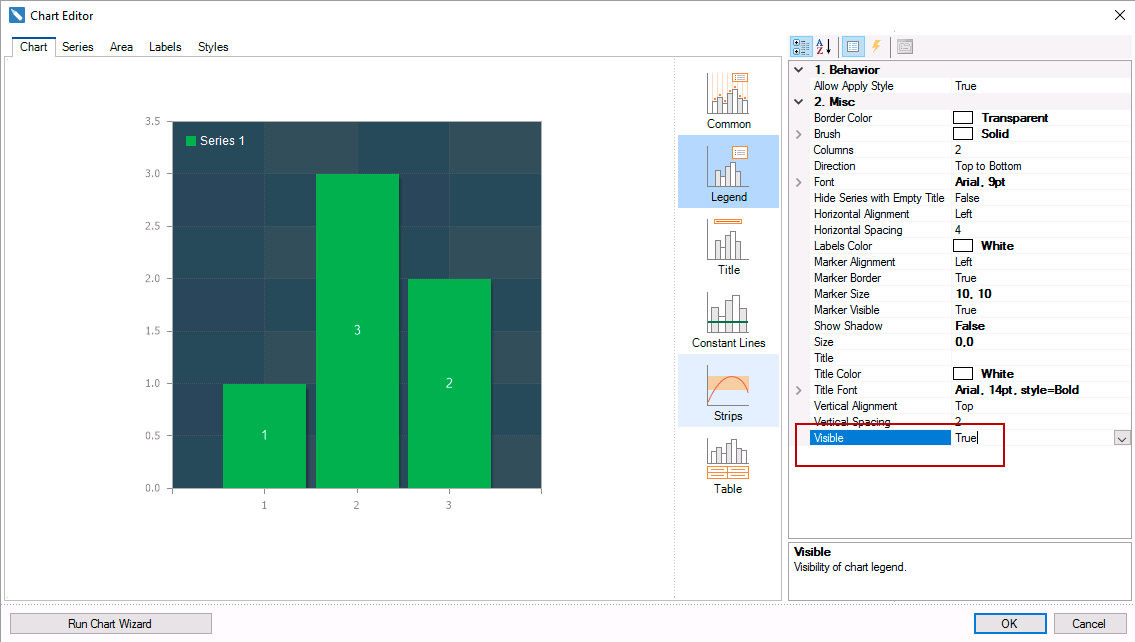Edit the Visible property value field

click(1032, 438)
